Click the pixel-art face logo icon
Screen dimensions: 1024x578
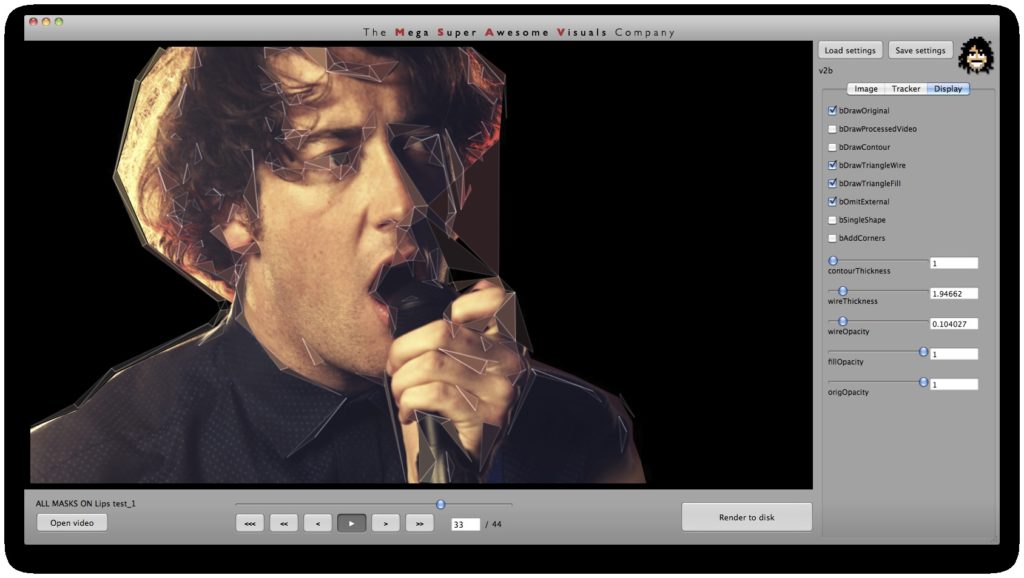point(976,55)
